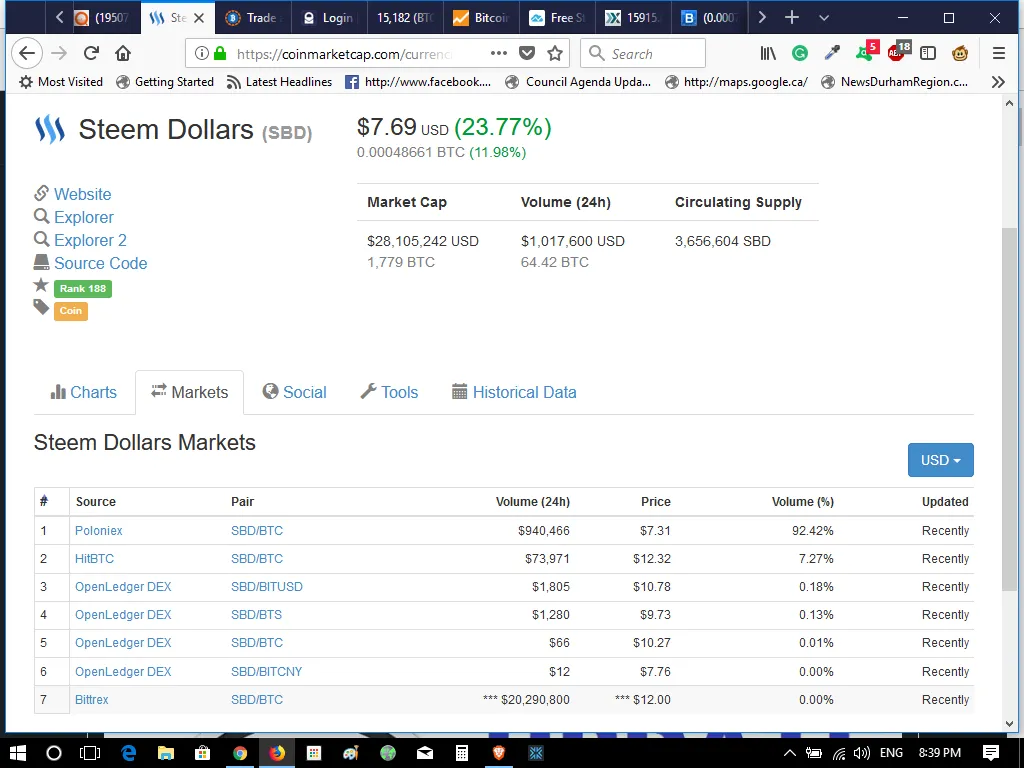The height and width of the screenshot is (768, 1024).
Task: Switch input language with ENG indicator
Action: 891,753
